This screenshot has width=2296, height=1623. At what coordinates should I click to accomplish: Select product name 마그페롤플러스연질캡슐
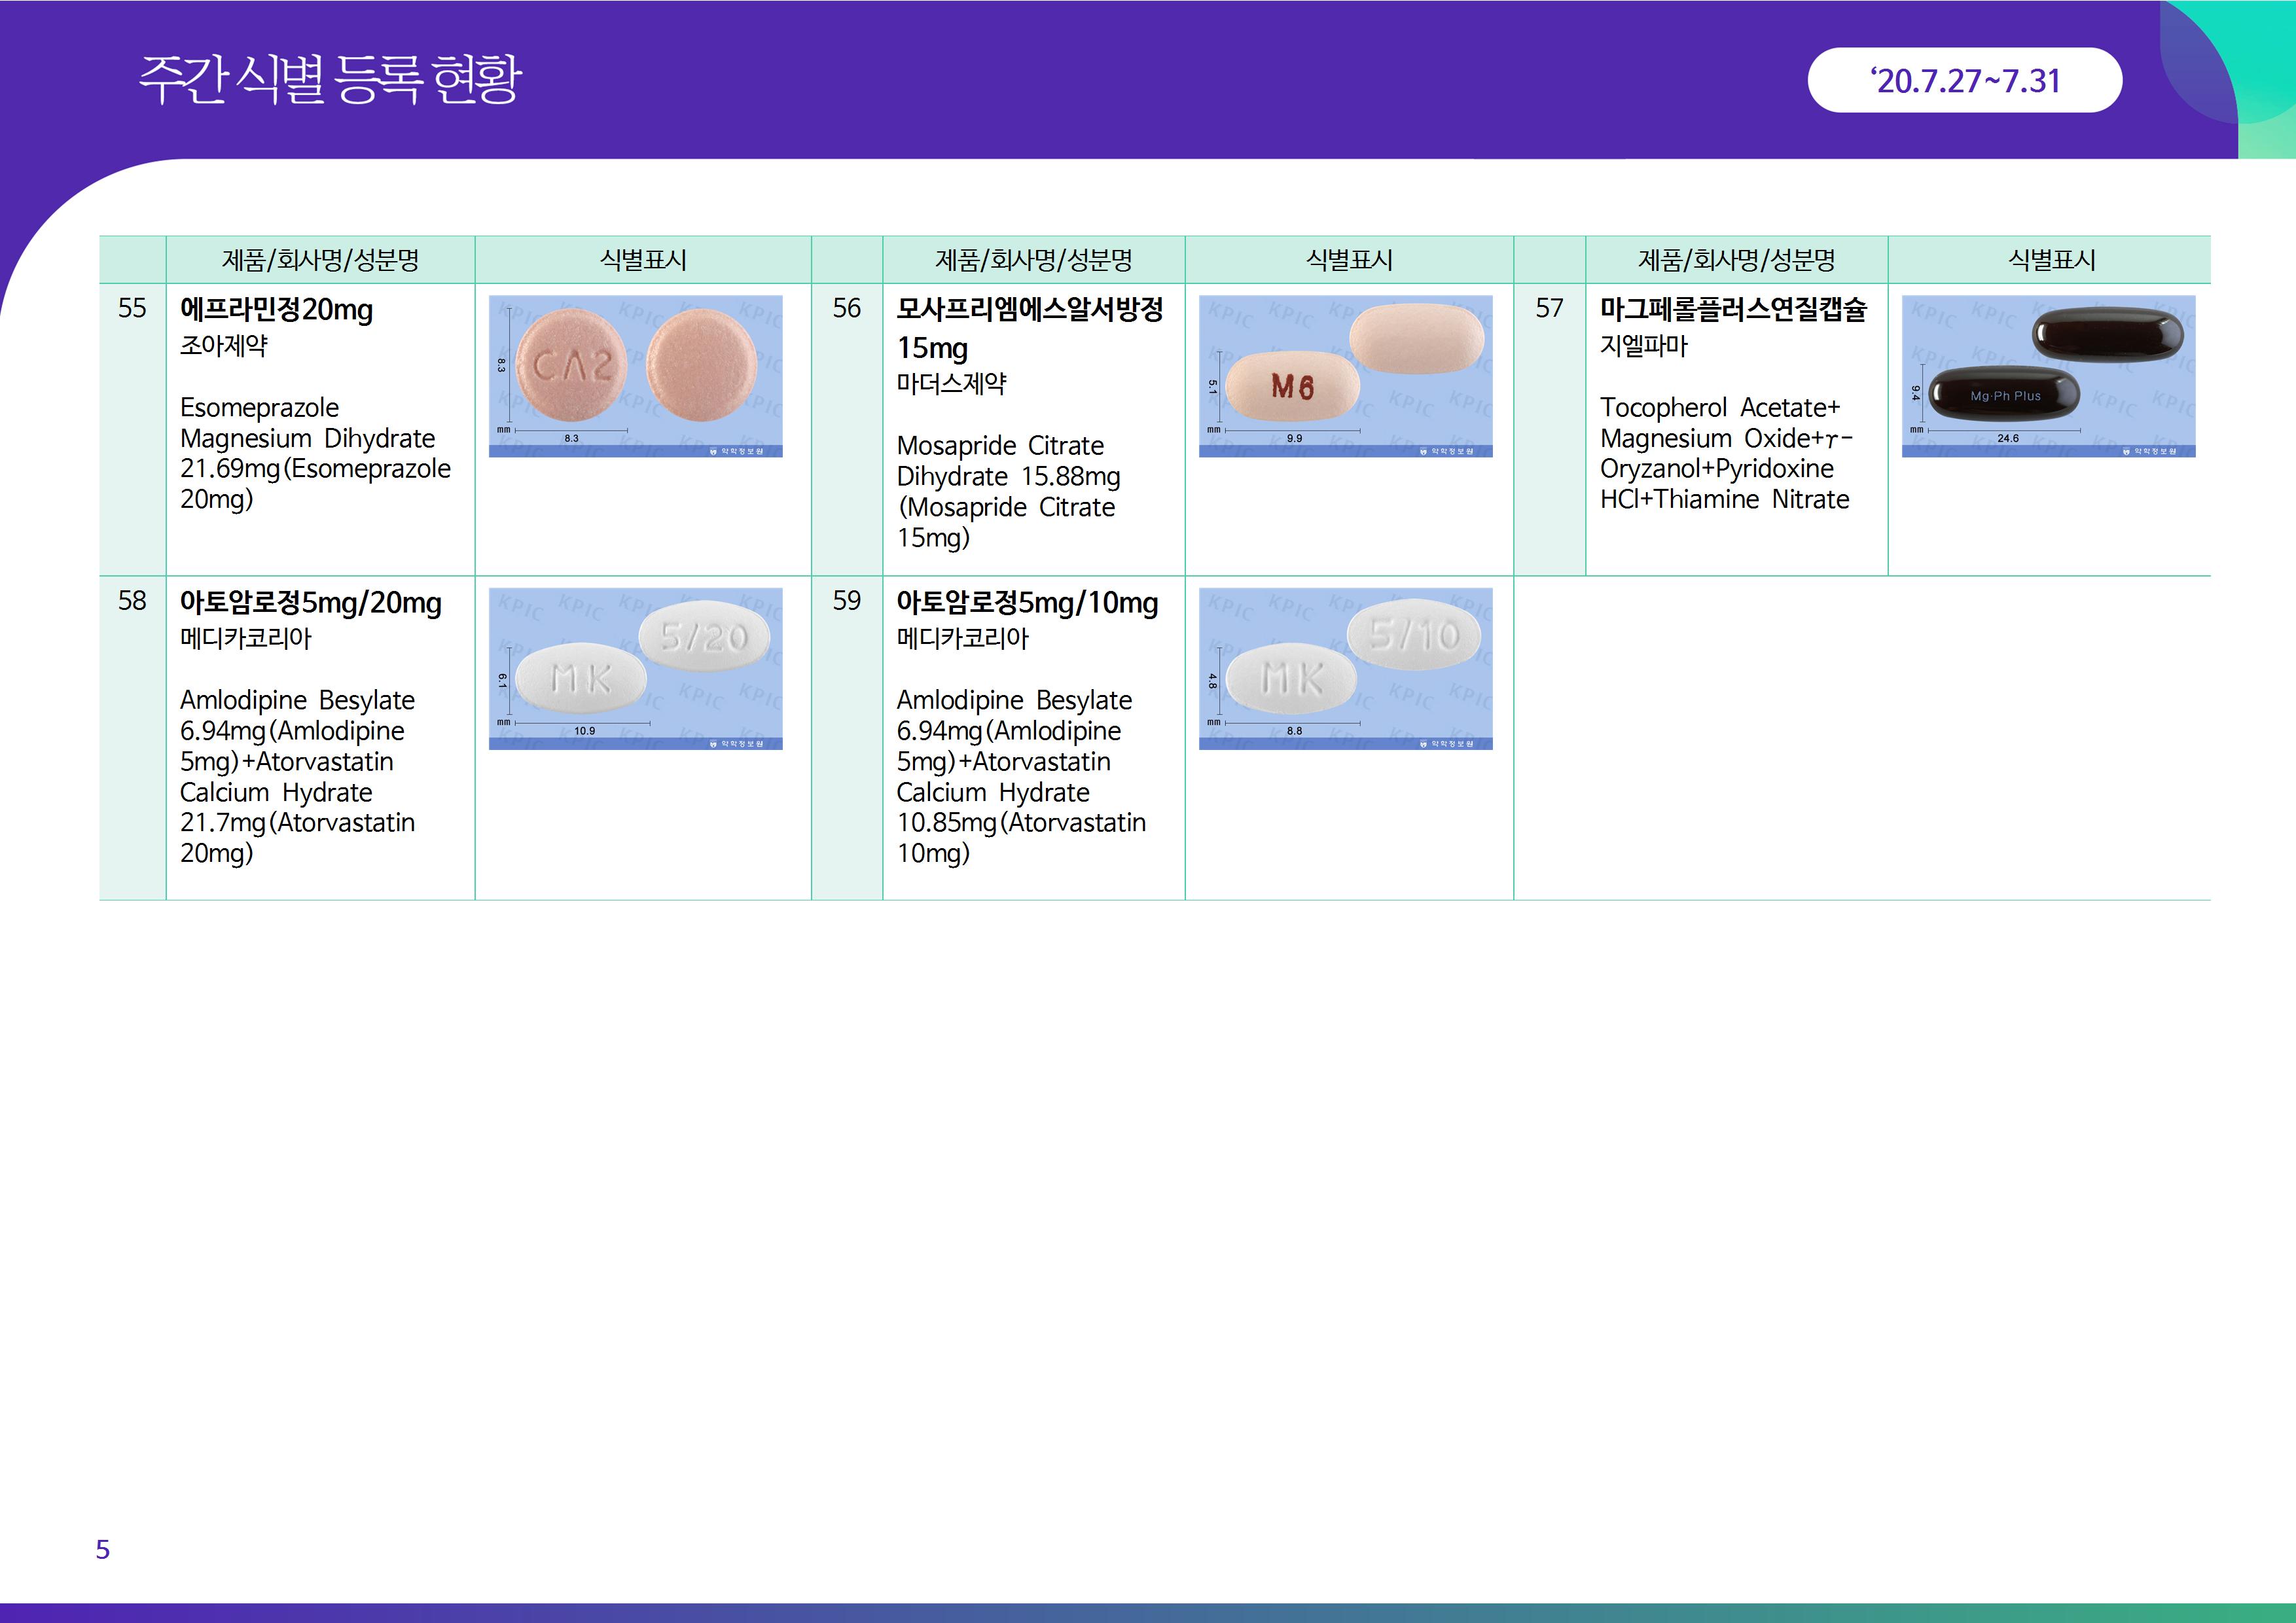pyautogui.click(x=1732, y=310)
